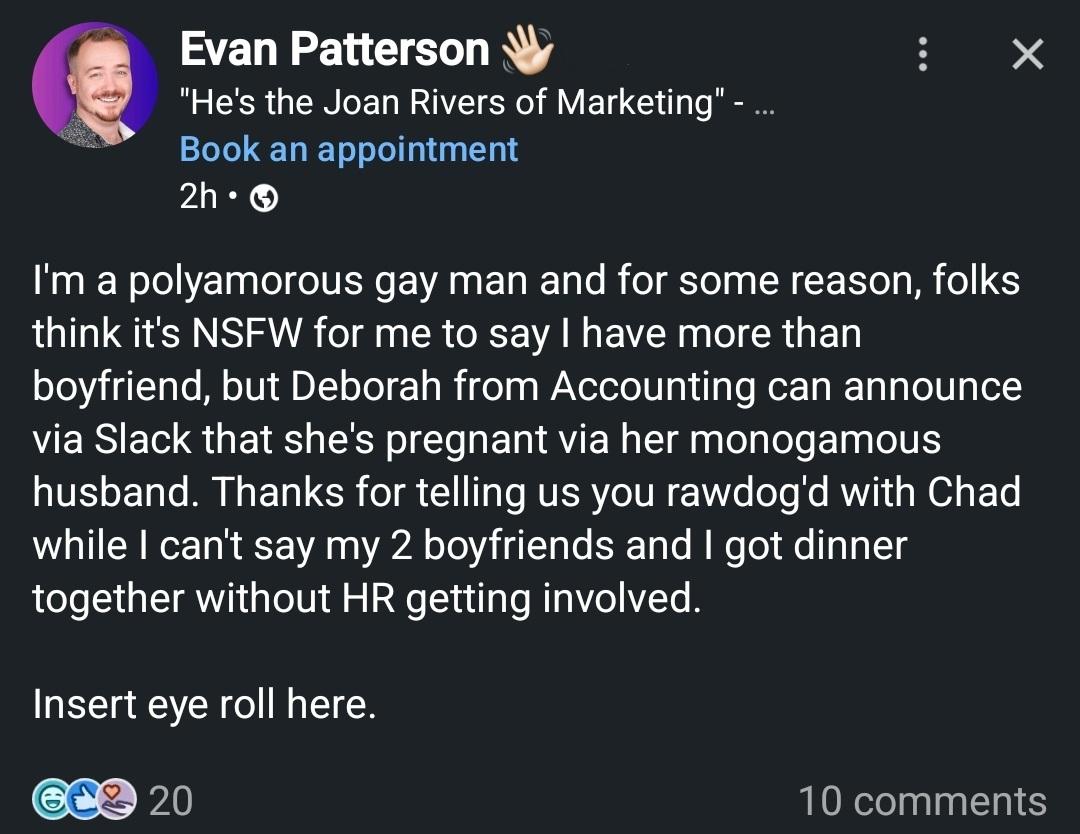
Task: Open the three-dot post options menu
Action: coord(923,54)
